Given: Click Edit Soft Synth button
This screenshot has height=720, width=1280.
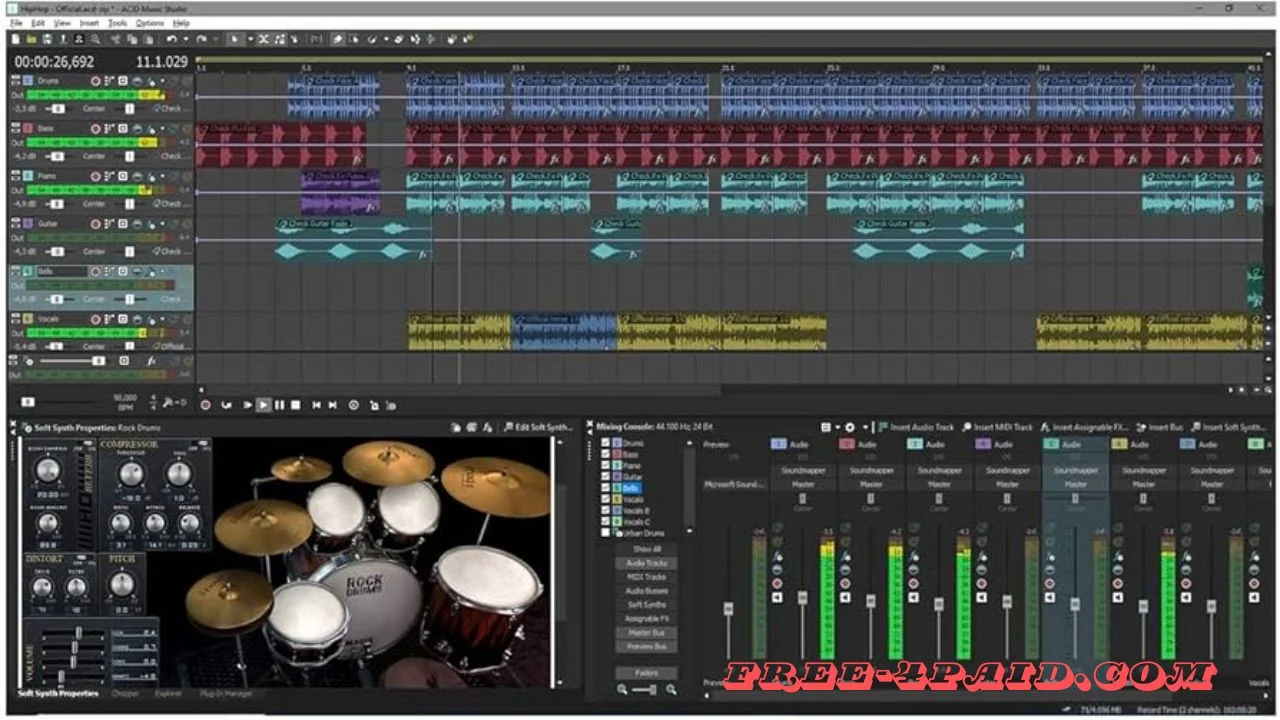Looking at the screenshot, I should 538,428.
